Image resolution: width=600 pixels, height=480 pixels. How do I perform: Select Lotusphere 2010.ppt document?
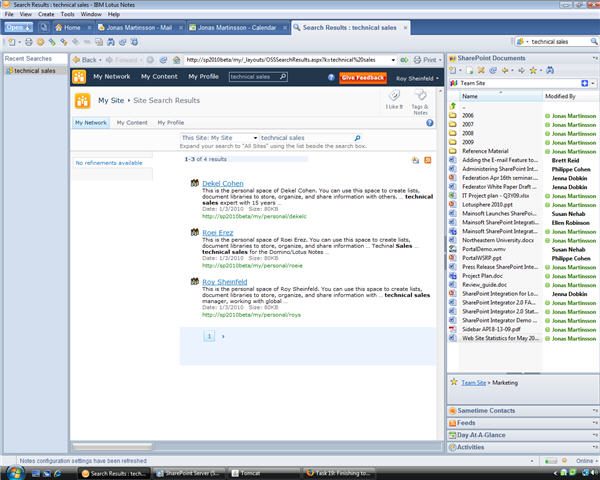pos(487,205)
